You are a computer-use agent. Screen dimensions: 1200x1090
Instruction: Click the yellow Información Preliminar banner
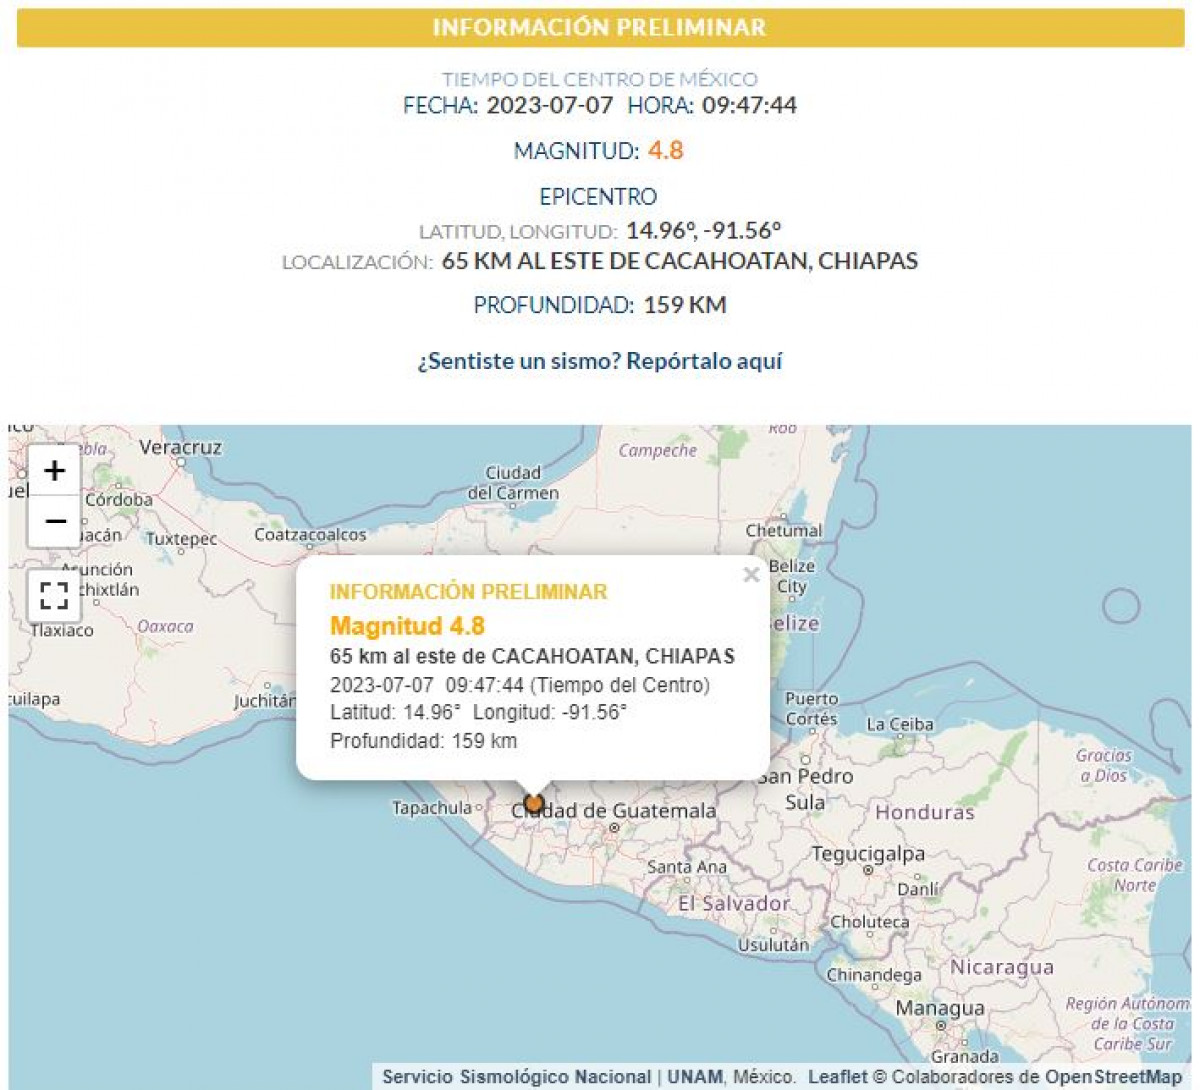pos(600,28)
